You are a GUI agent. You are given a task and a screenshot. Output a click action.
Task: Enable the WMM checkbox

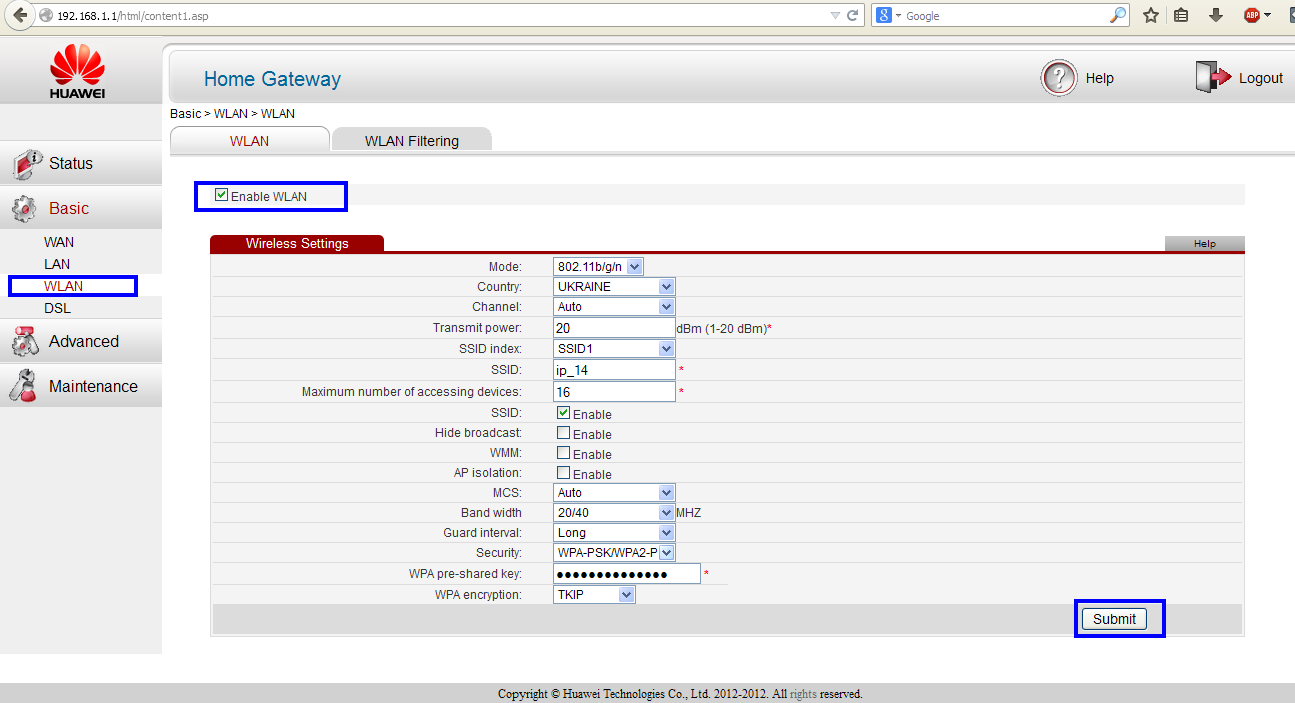pos(564,453)
